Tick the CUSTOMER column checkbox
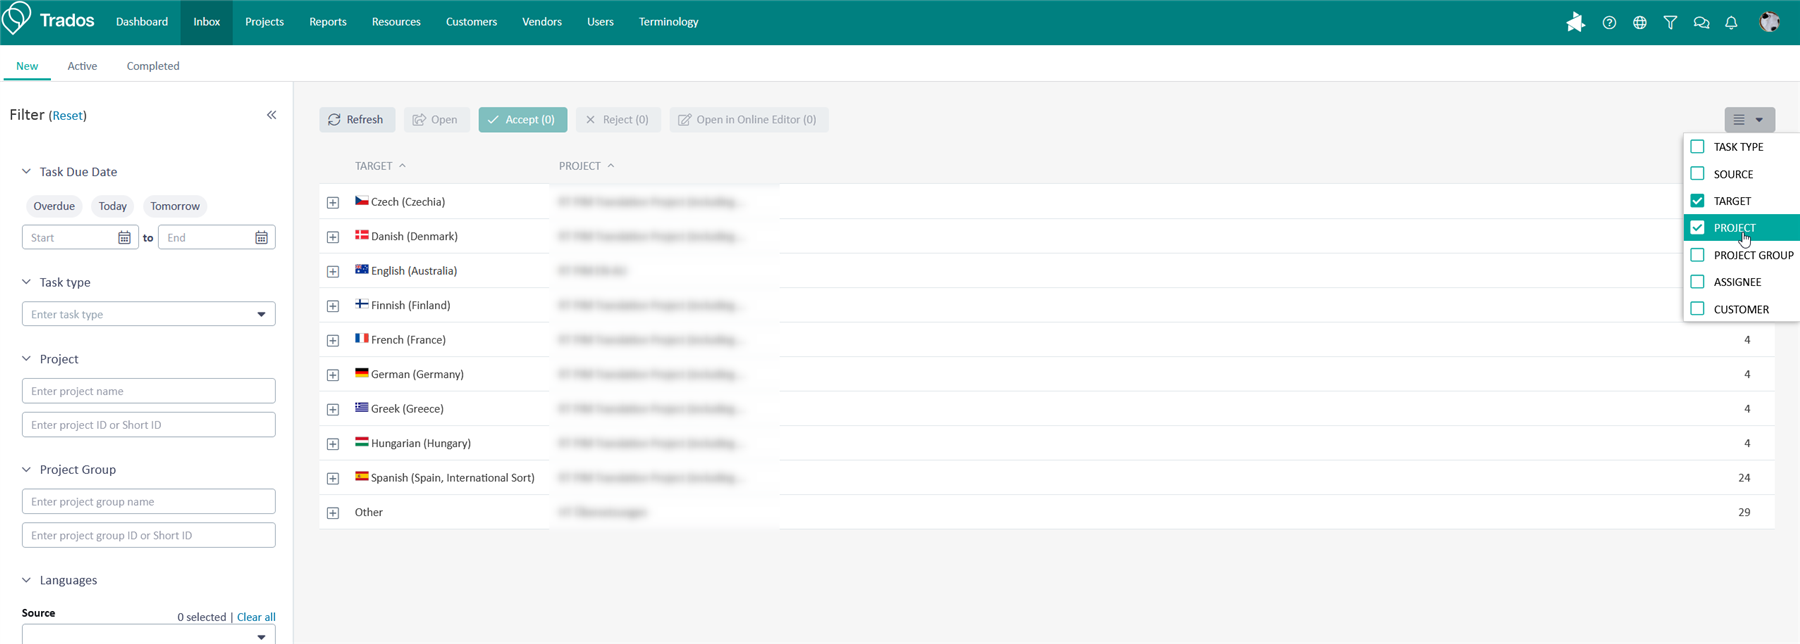Image resolution: width=1800 pixels, height=644 pixels. [x=1697, y=309]
